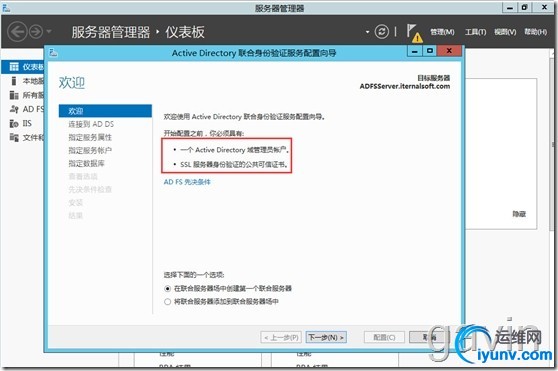The height and width of the screenshot is (371, 558).
Task: Click 配置(C) button
Action: tap(384, 337)
